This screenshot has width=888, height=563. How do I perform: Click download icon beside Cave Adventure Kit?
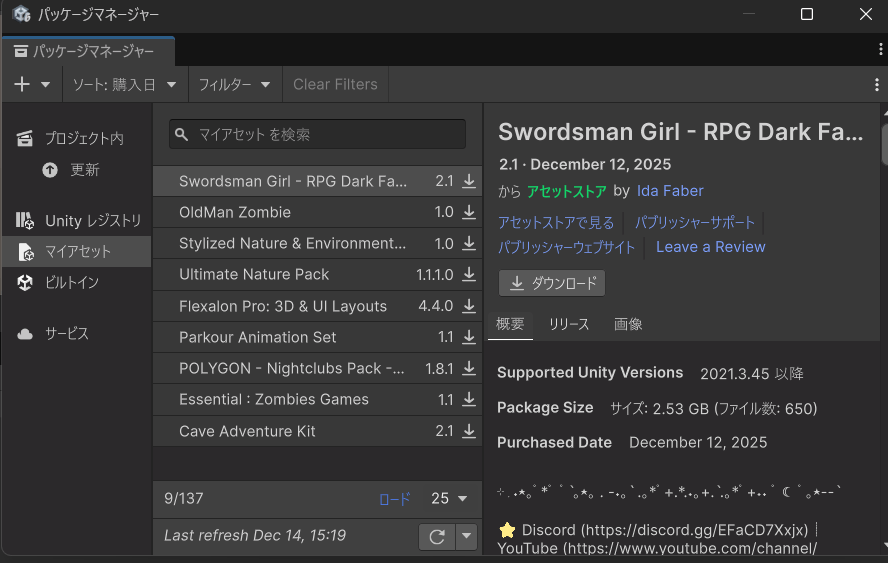tap(469, 431)
